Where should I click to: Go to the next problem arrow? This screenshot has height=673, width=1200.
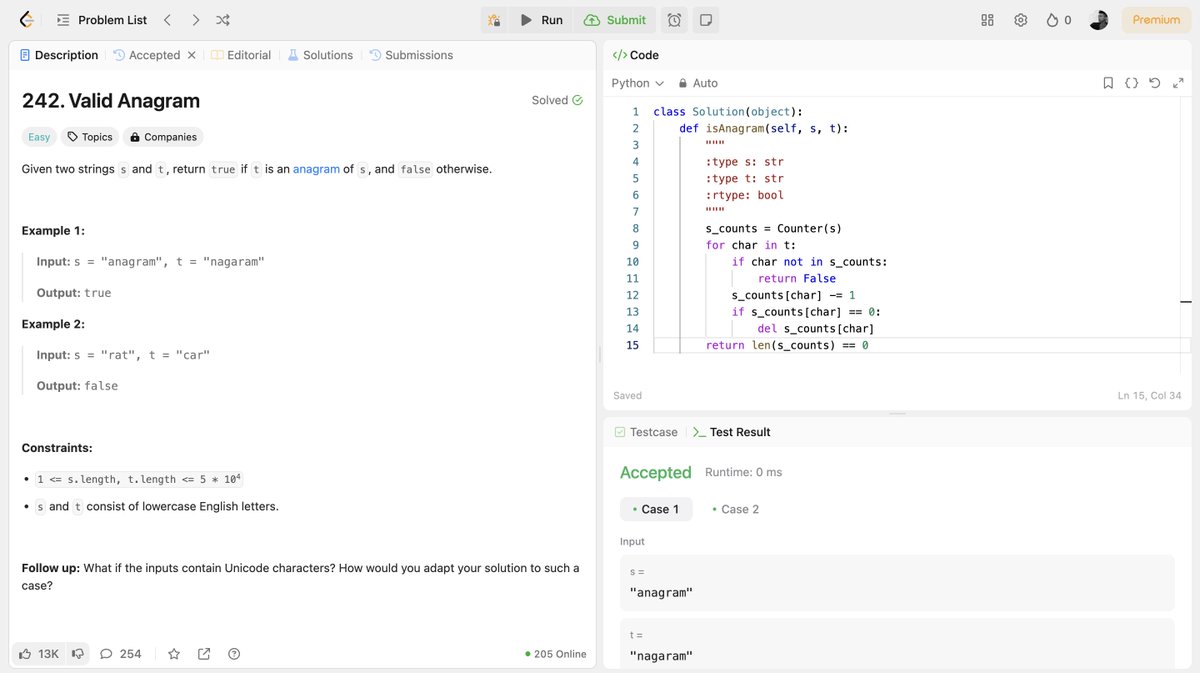(195, 20)
